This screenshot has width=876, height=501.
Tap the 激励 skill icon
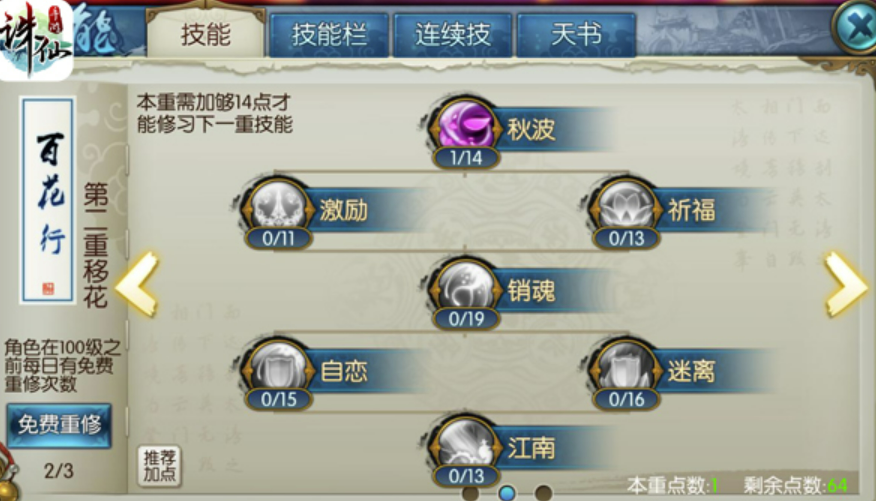click(278, 208)
